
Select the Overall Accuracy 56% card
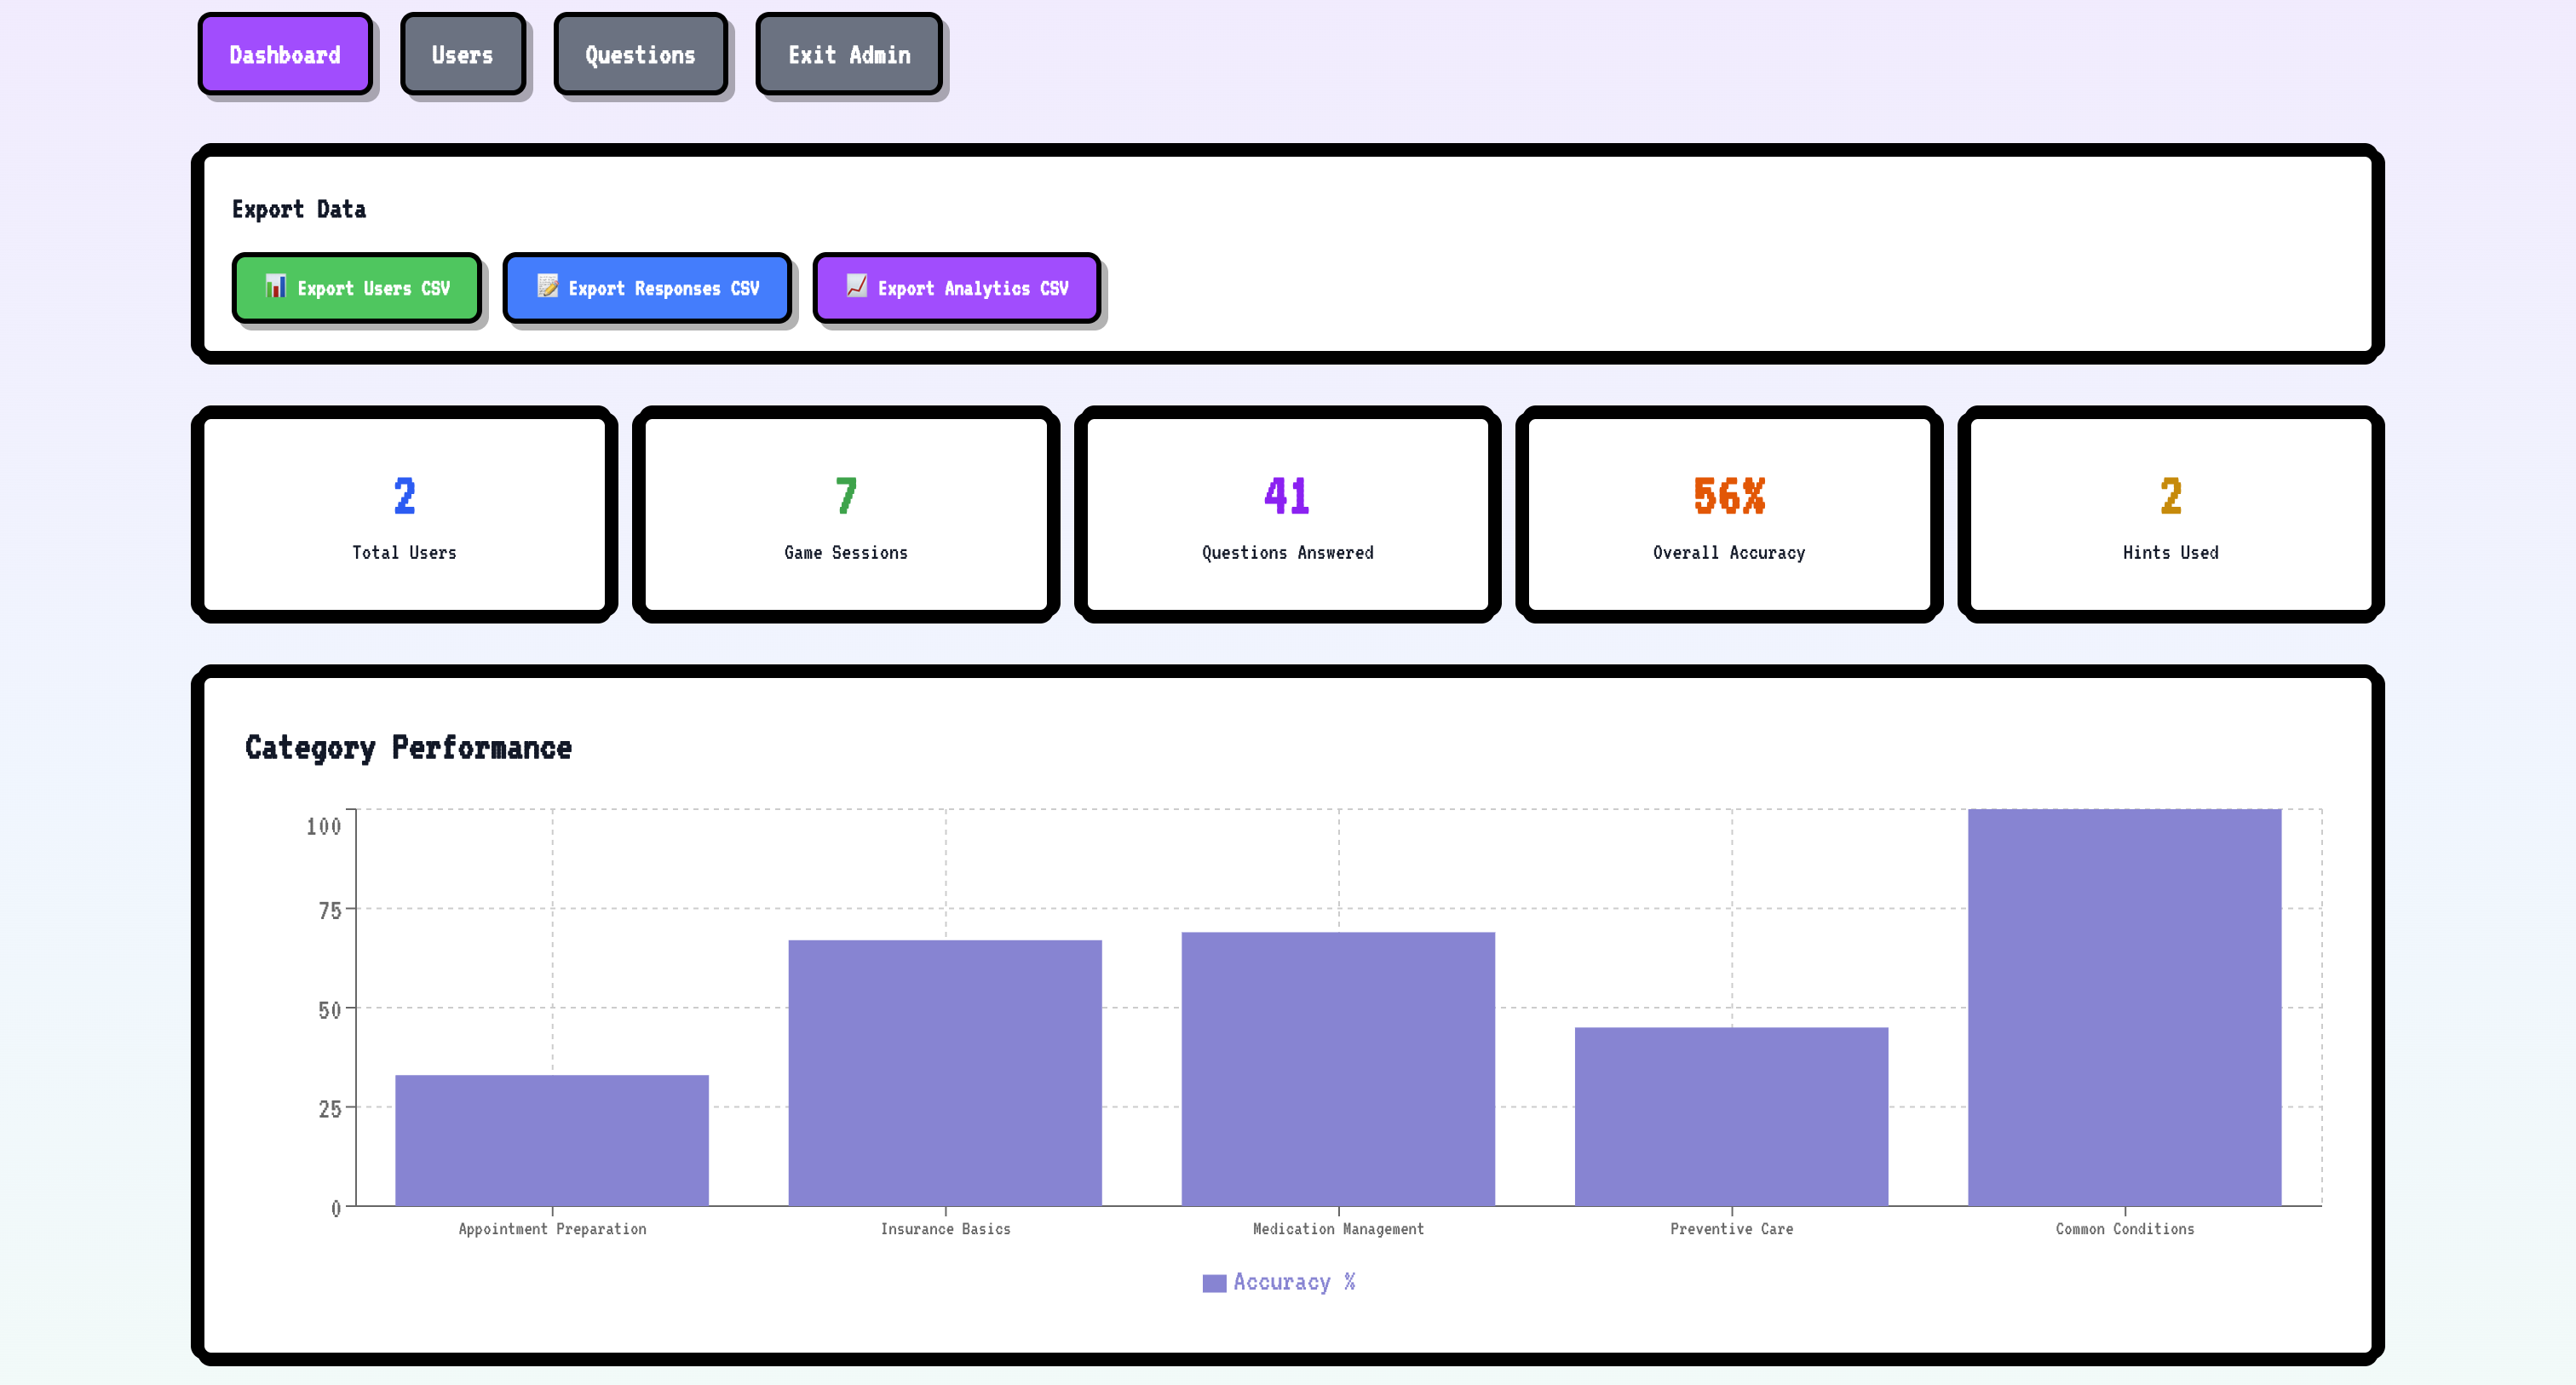[1729, 514]
